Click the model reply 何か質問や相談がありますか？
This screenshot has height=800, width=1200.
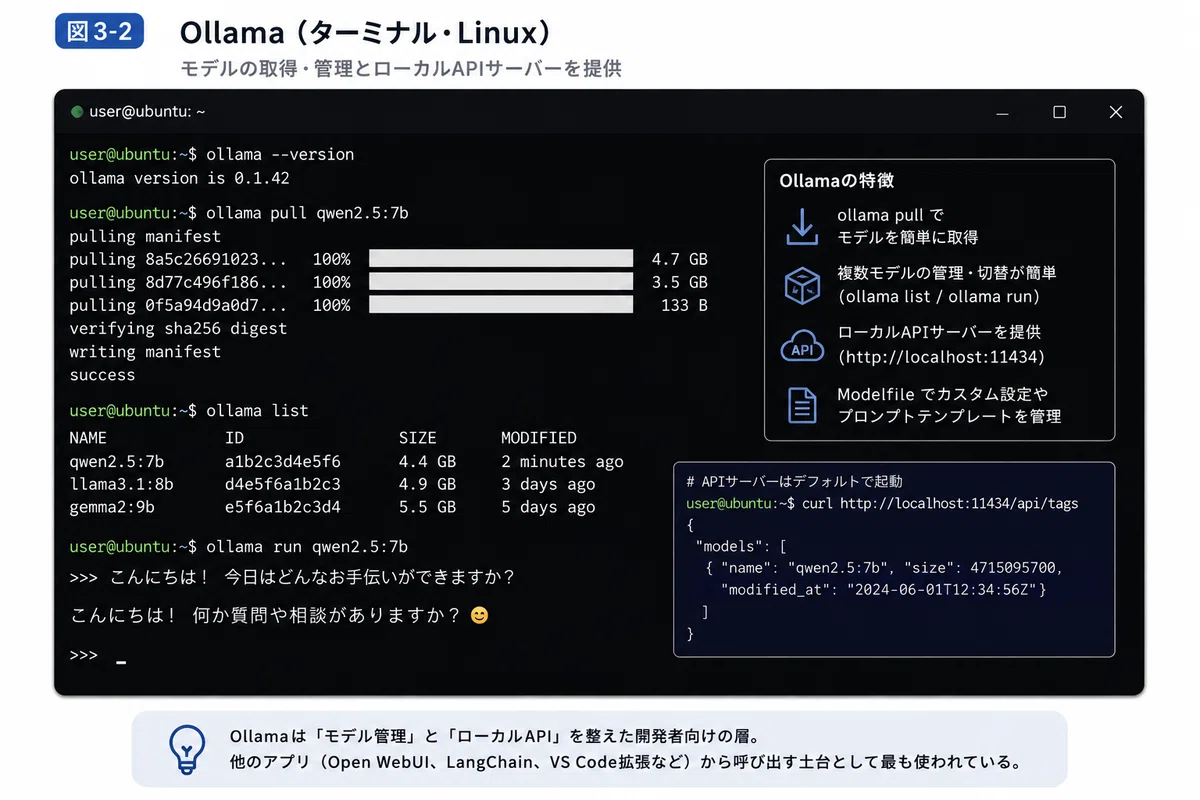326,616
